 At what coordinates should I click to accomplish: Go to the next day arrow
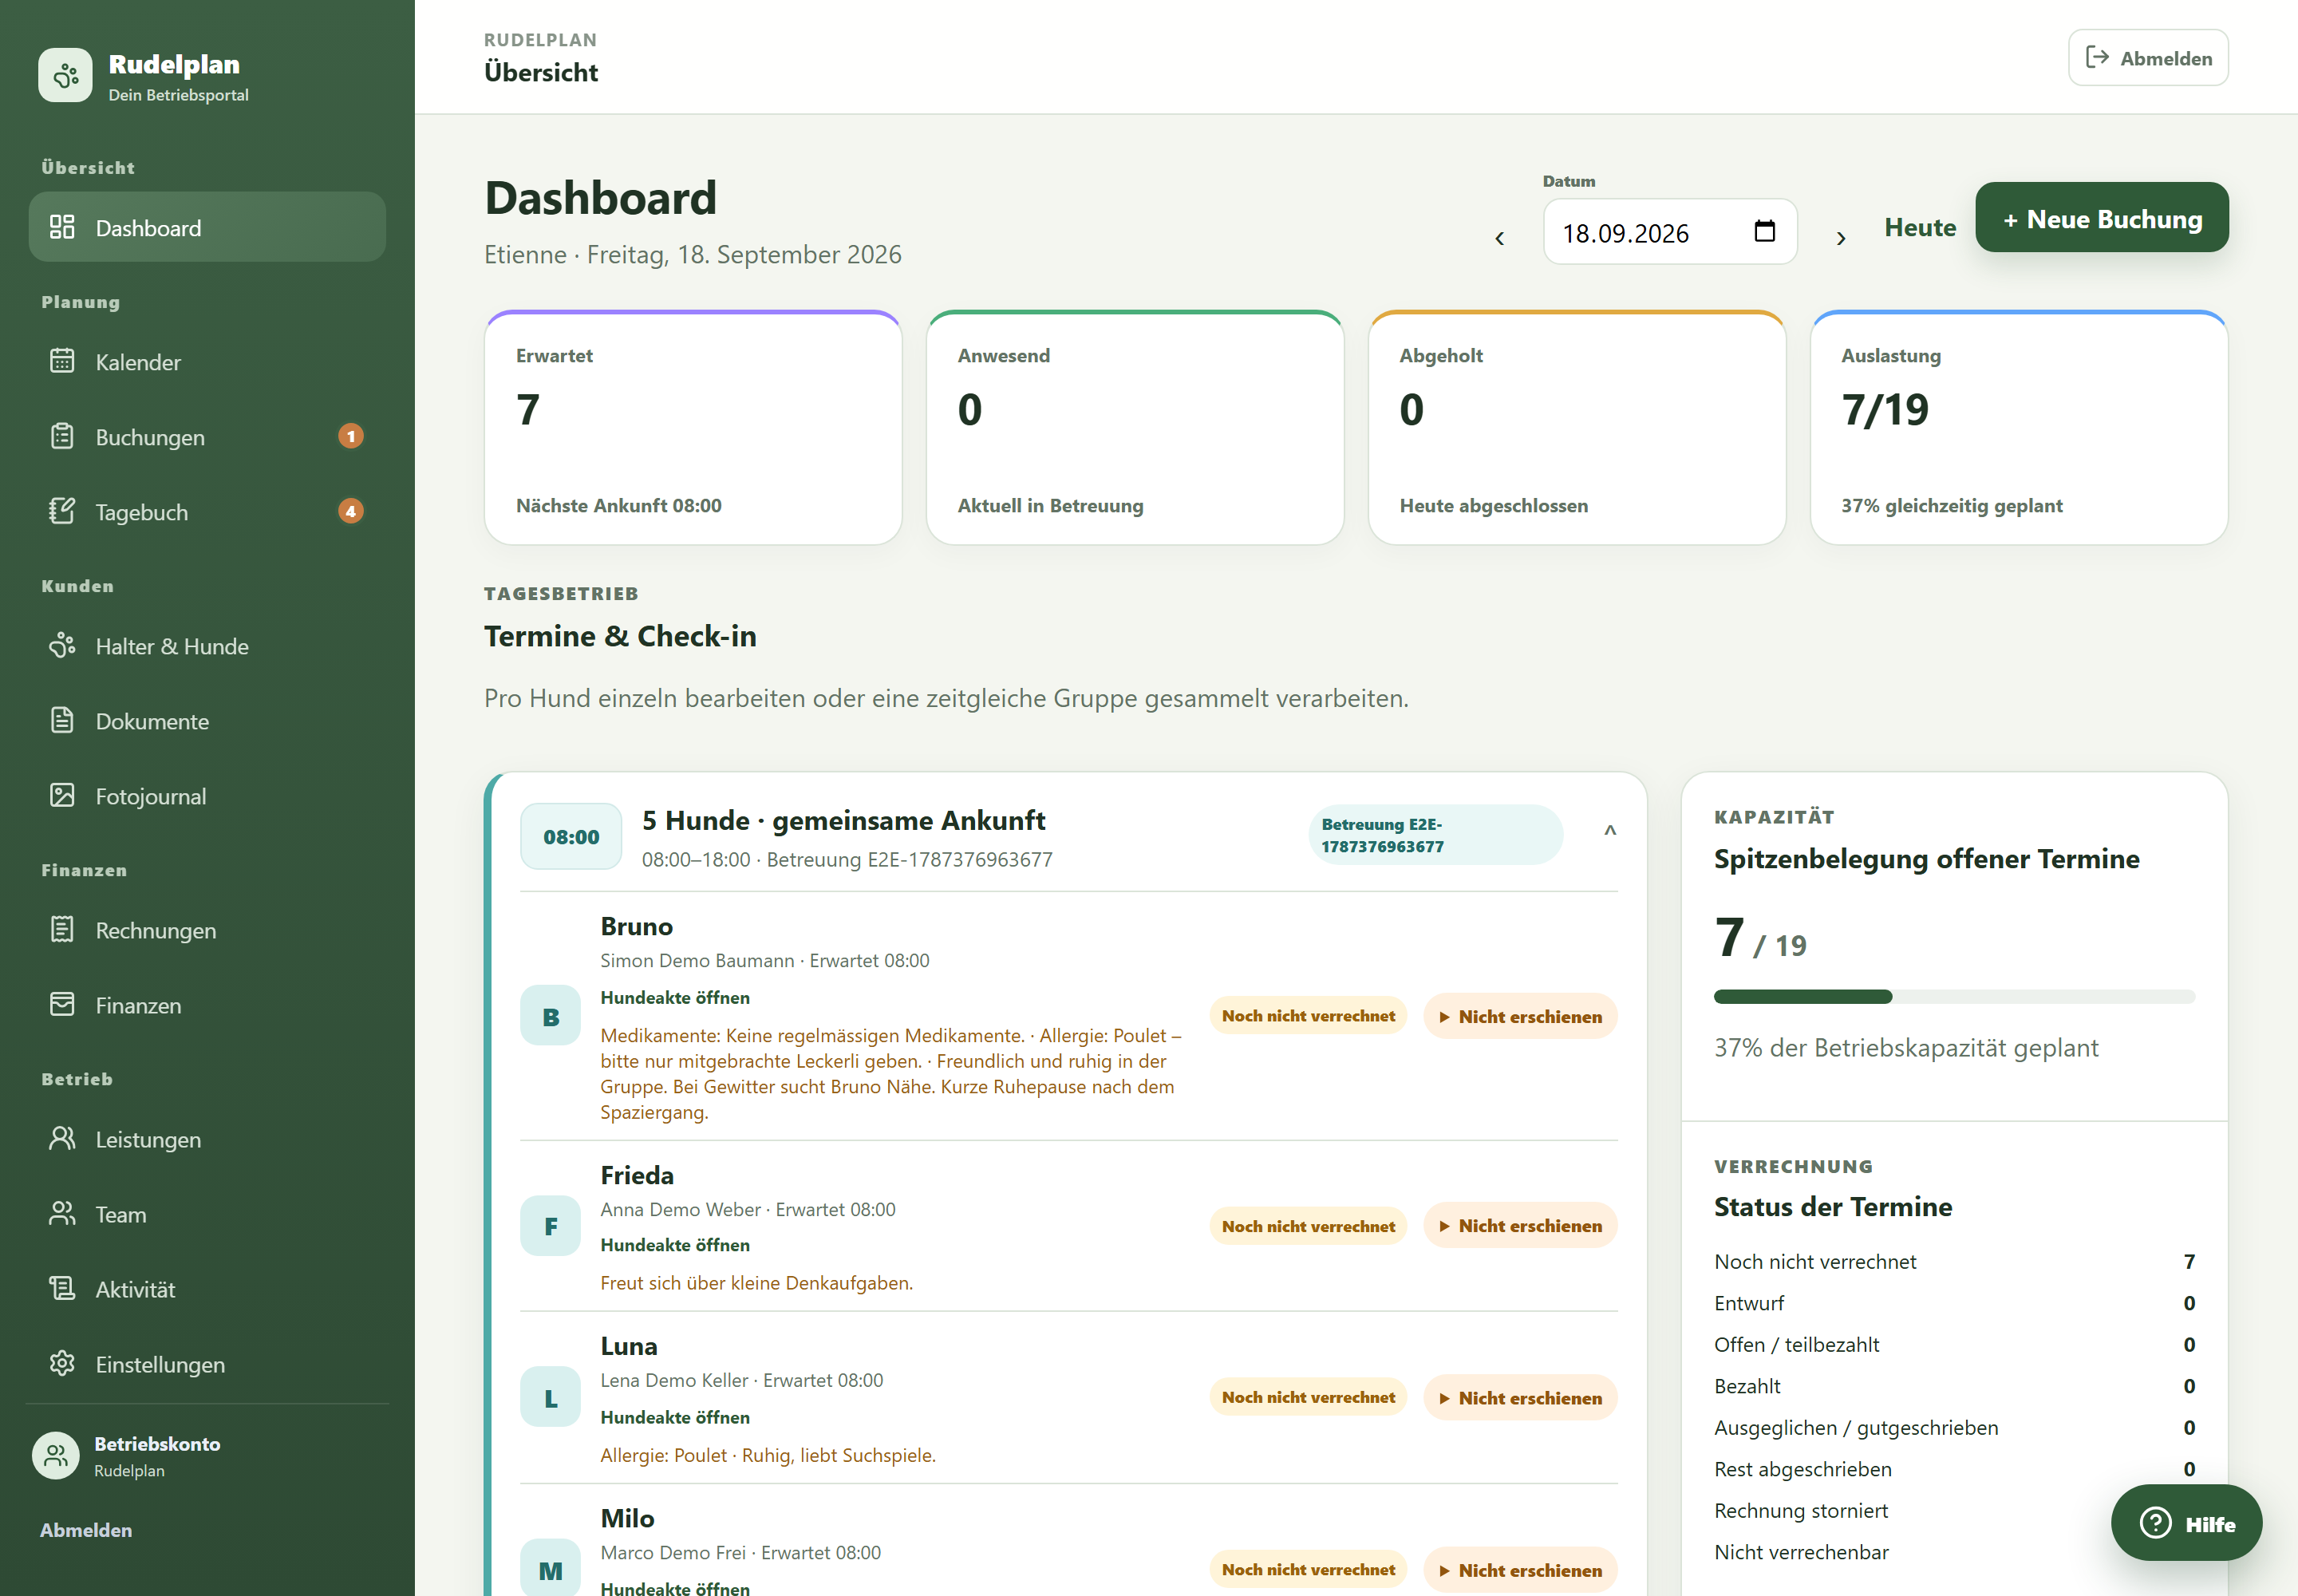click(x=1841, y=237)
